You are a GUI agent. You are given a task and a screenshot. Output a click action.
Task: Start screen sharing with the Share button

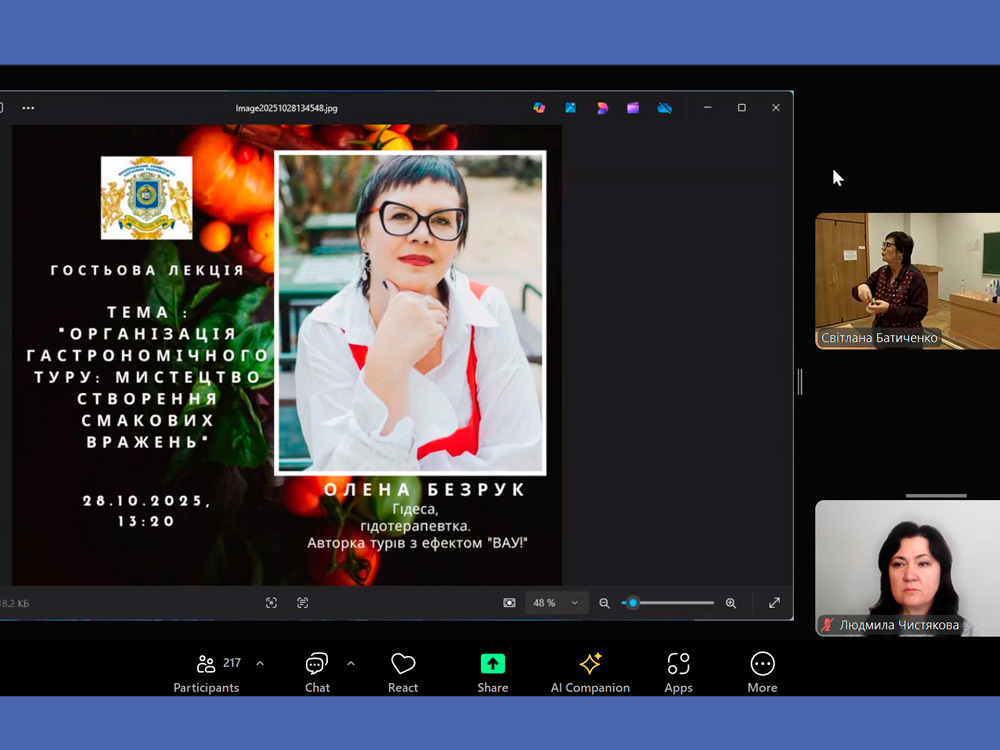click(x=492, y=672)
